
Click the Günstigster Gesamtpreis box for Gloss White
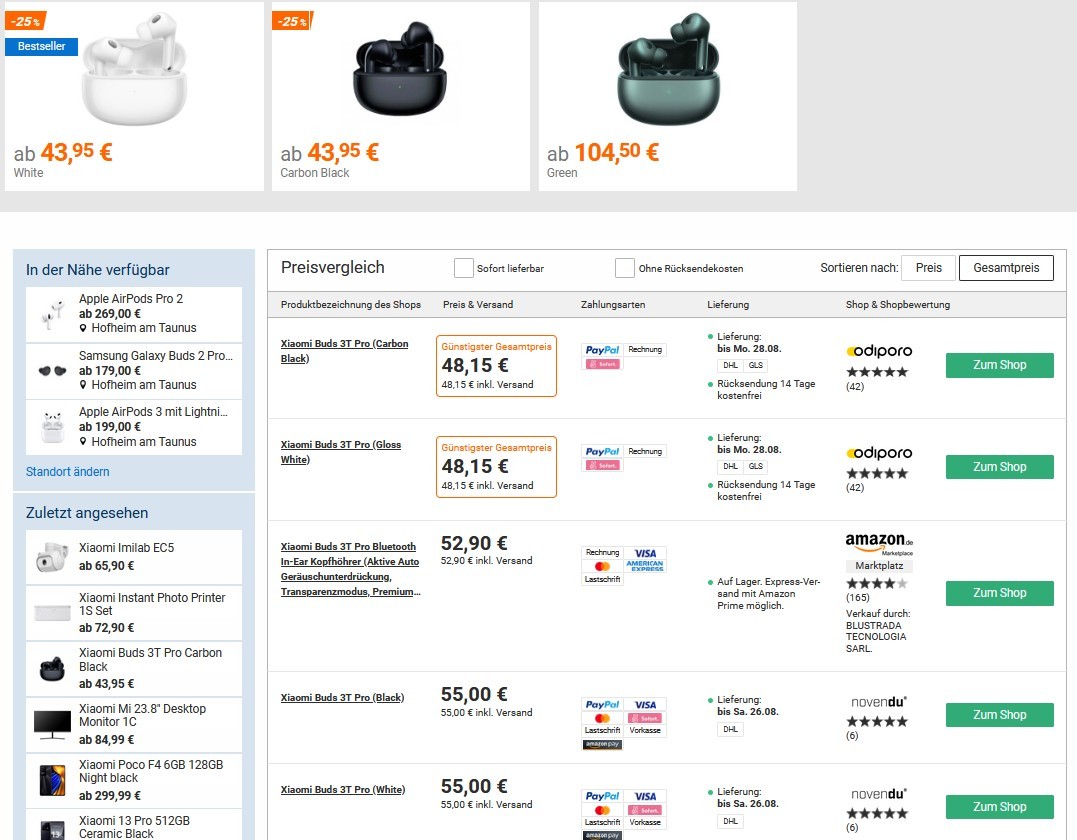496,467
